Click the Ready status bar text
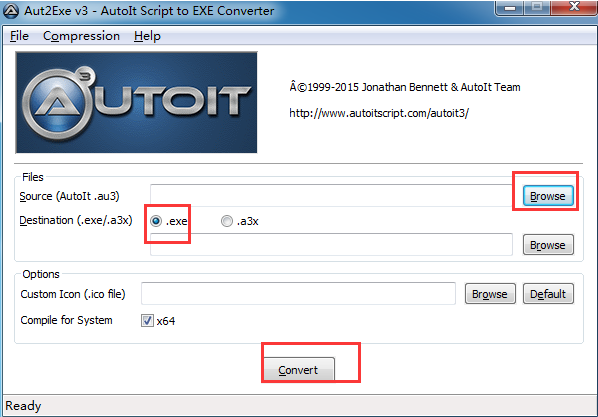 [23, 406]
